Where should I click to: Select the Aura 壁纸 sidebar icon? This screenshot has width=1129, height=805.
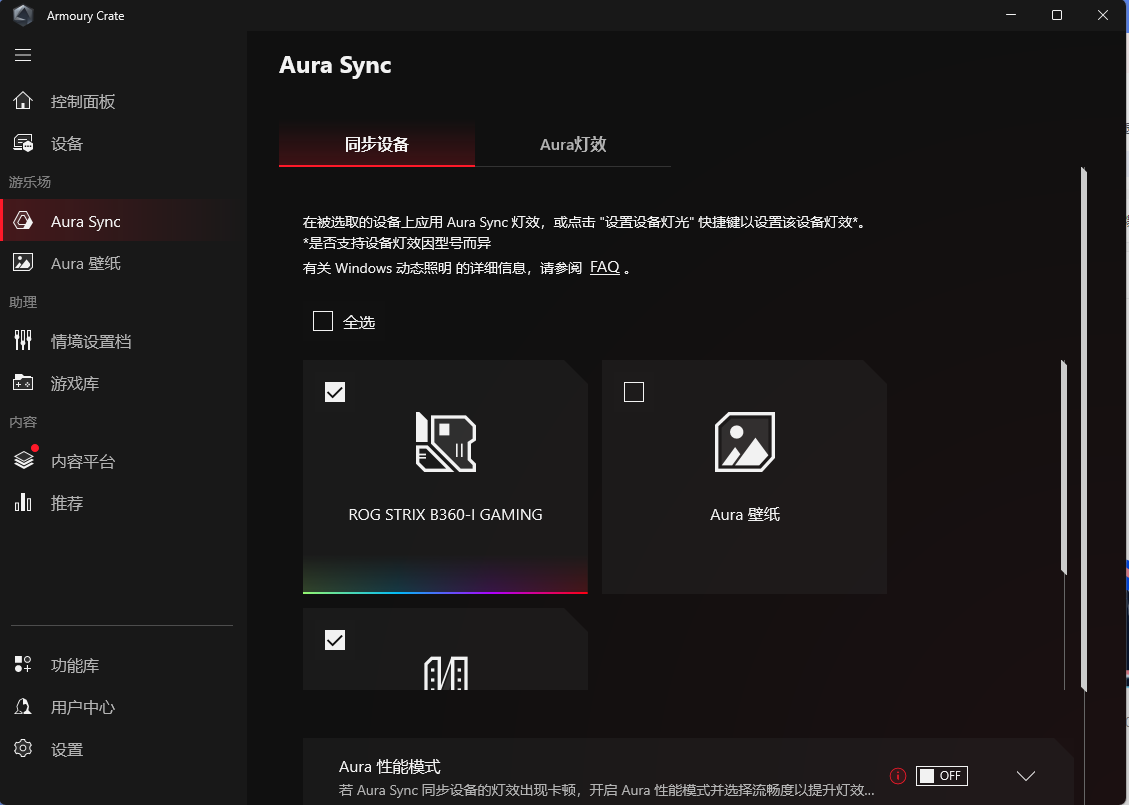coord(23,263)
